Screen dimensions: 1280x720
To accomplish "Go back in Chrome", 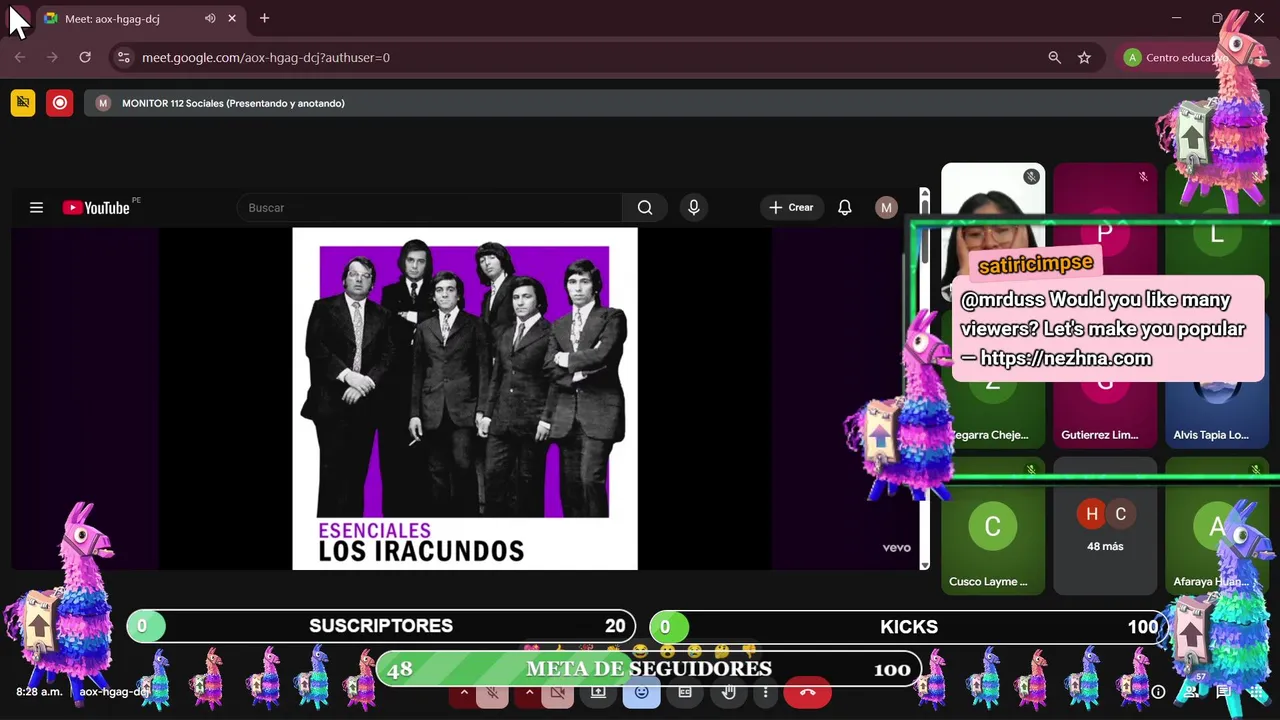I will pyautogui.click(x=20, y=57).
